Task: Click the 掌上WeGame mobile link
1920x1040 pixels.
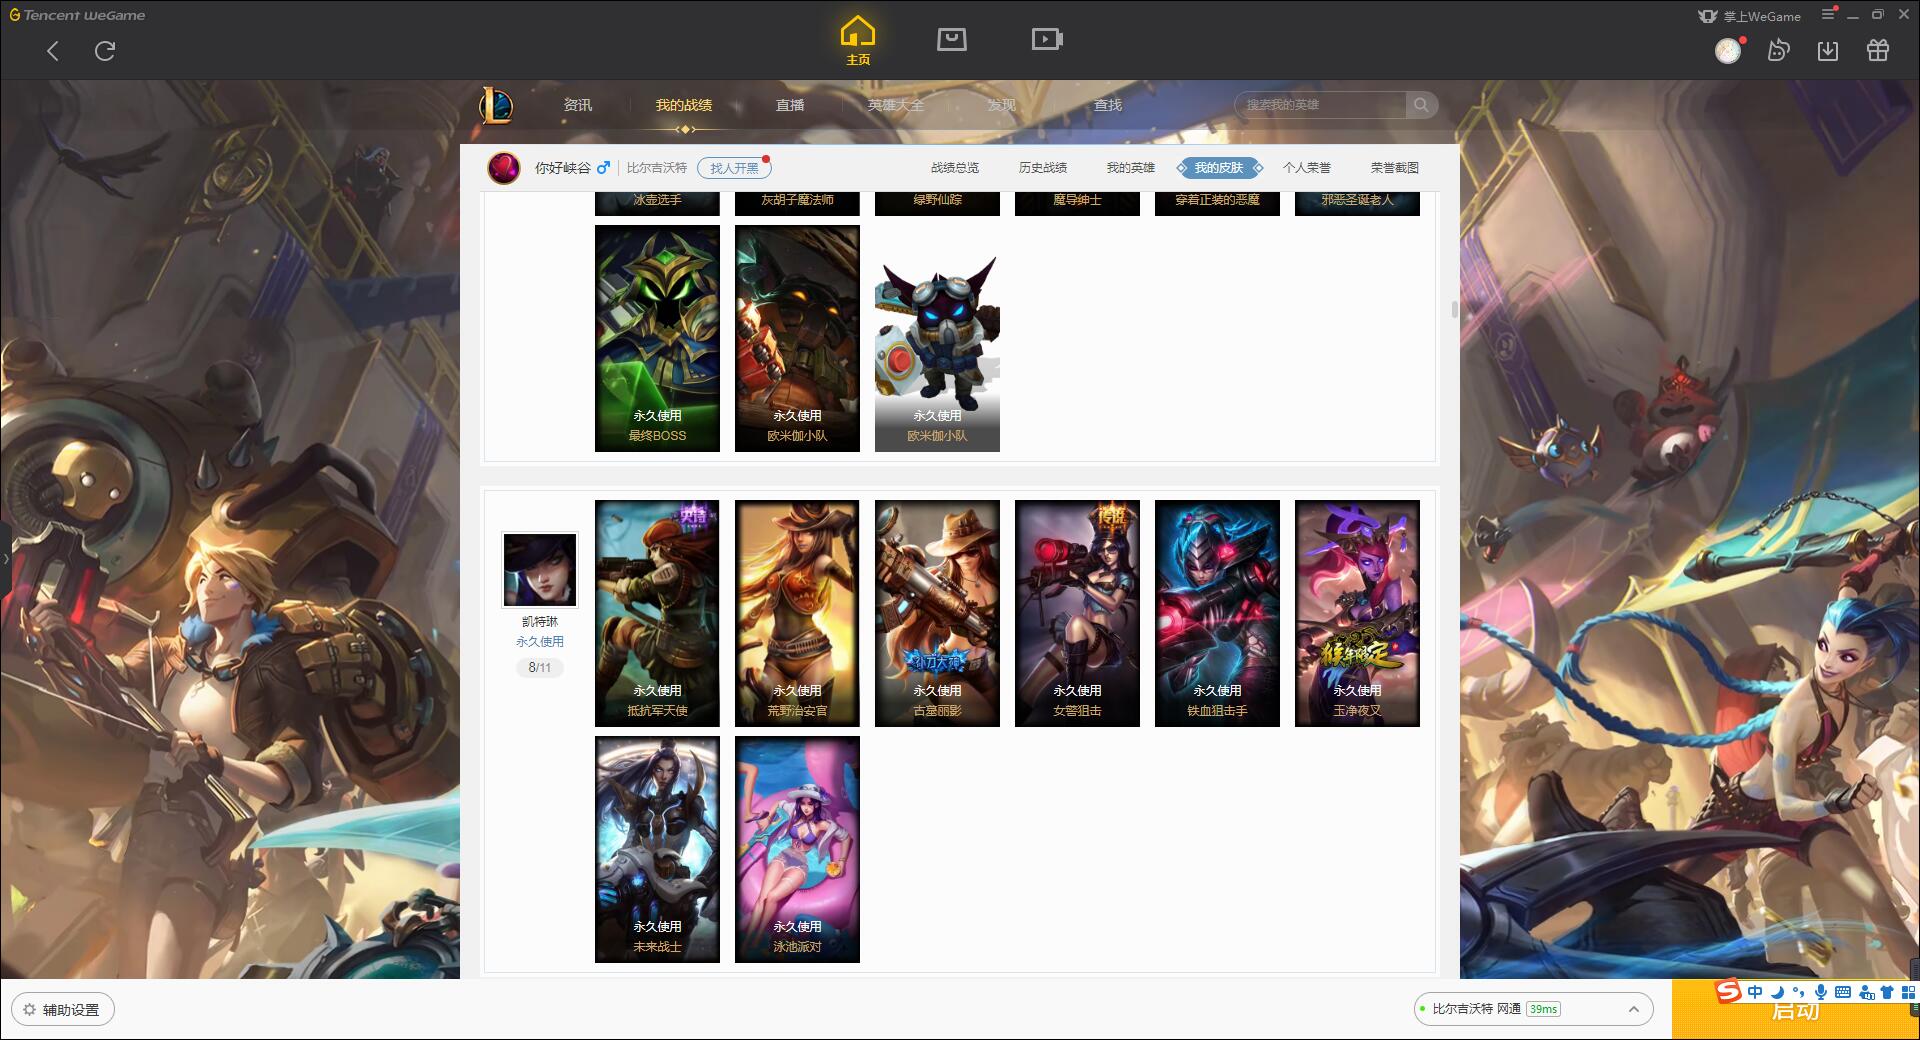Action: [x=1750, y=16]
